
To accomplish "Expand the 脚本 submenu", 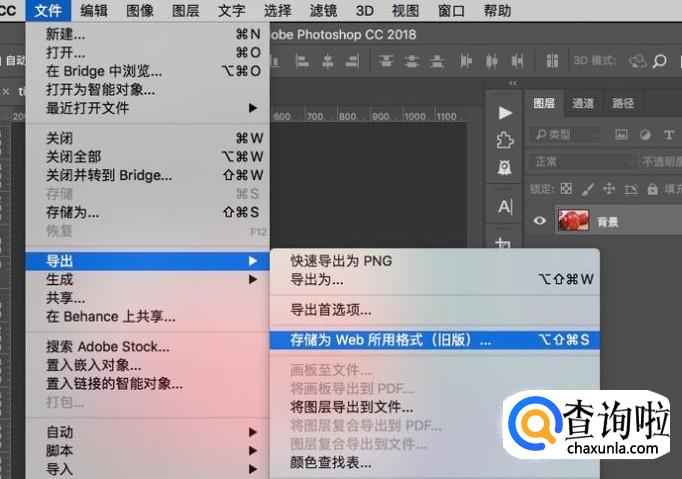I will tap(148, 451).
